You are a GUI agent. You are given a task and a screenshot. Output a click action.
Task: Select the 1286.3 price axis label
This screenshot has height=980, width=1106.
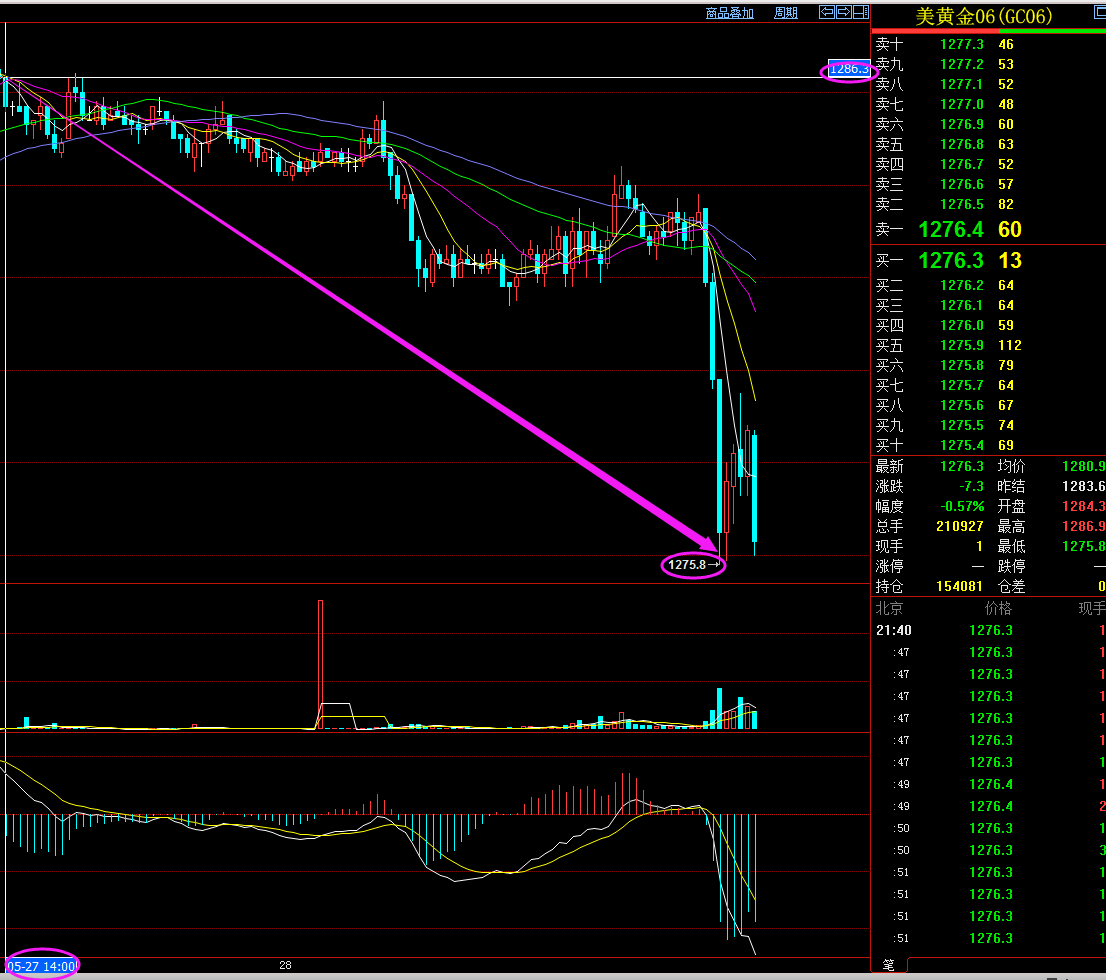pos(848,70)
